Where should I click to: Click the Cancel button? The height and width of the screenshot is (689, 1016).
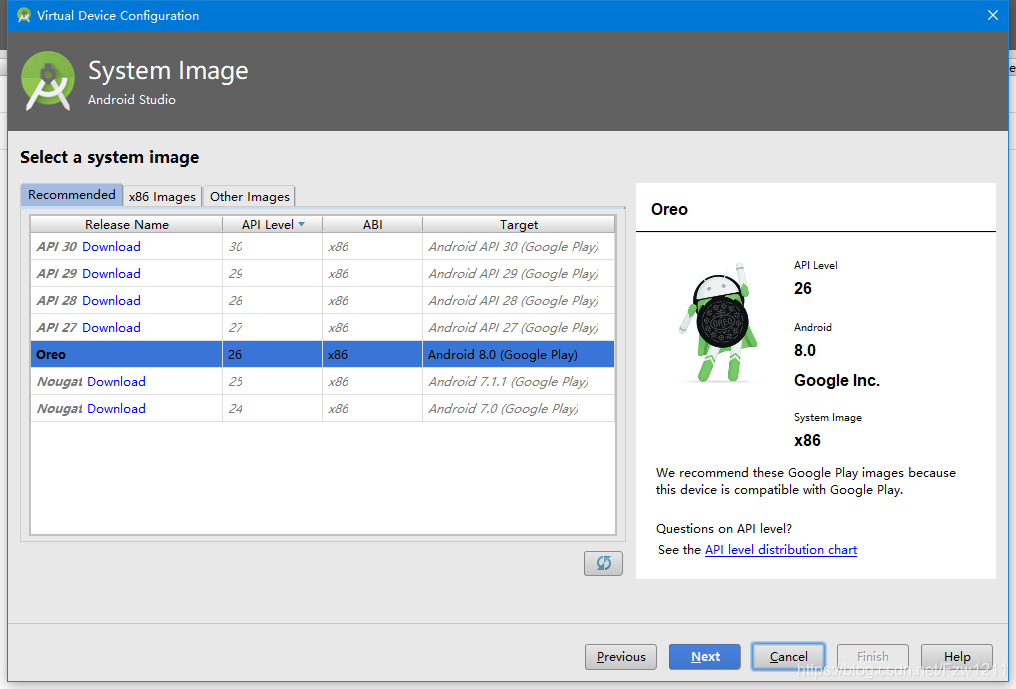point(789,657)
